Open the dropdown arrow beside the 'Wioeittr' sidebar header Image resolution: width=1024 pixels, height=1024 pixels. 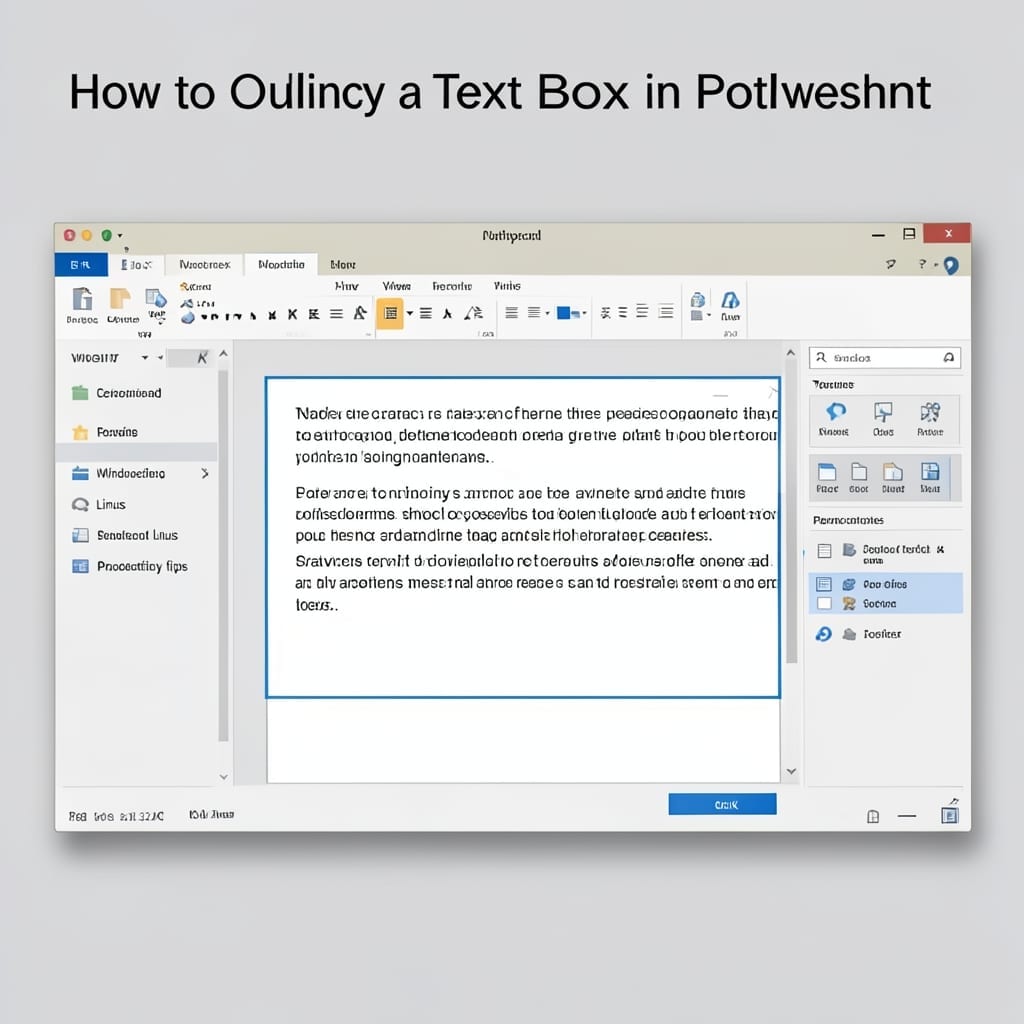tap(145, 357)
